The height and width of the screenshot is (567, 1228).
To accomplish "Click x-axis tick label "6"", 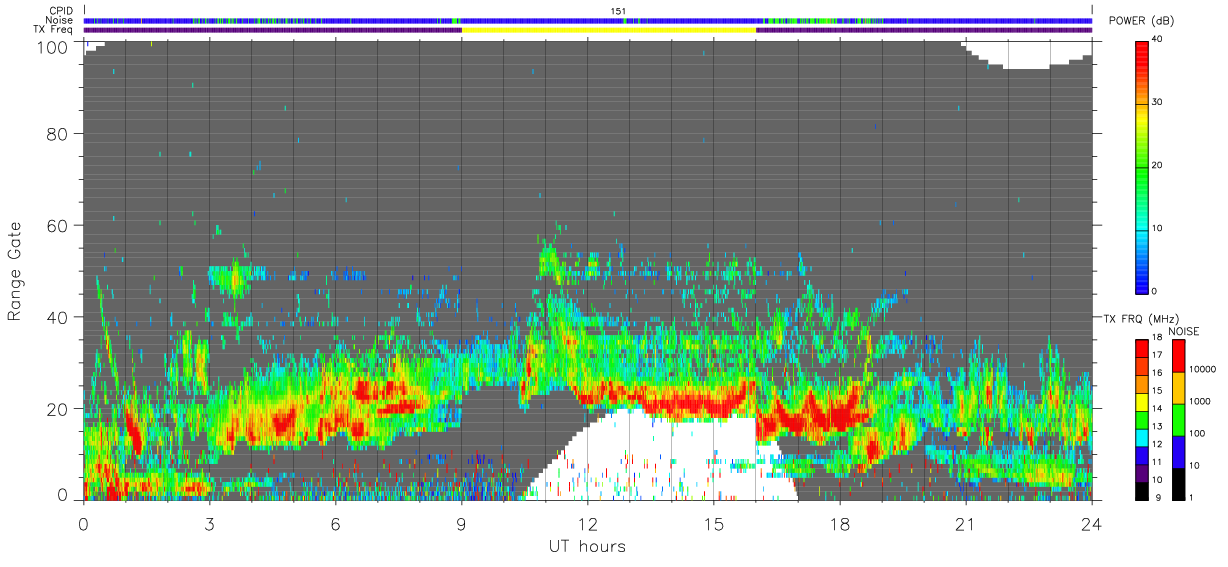I will 335,523.
